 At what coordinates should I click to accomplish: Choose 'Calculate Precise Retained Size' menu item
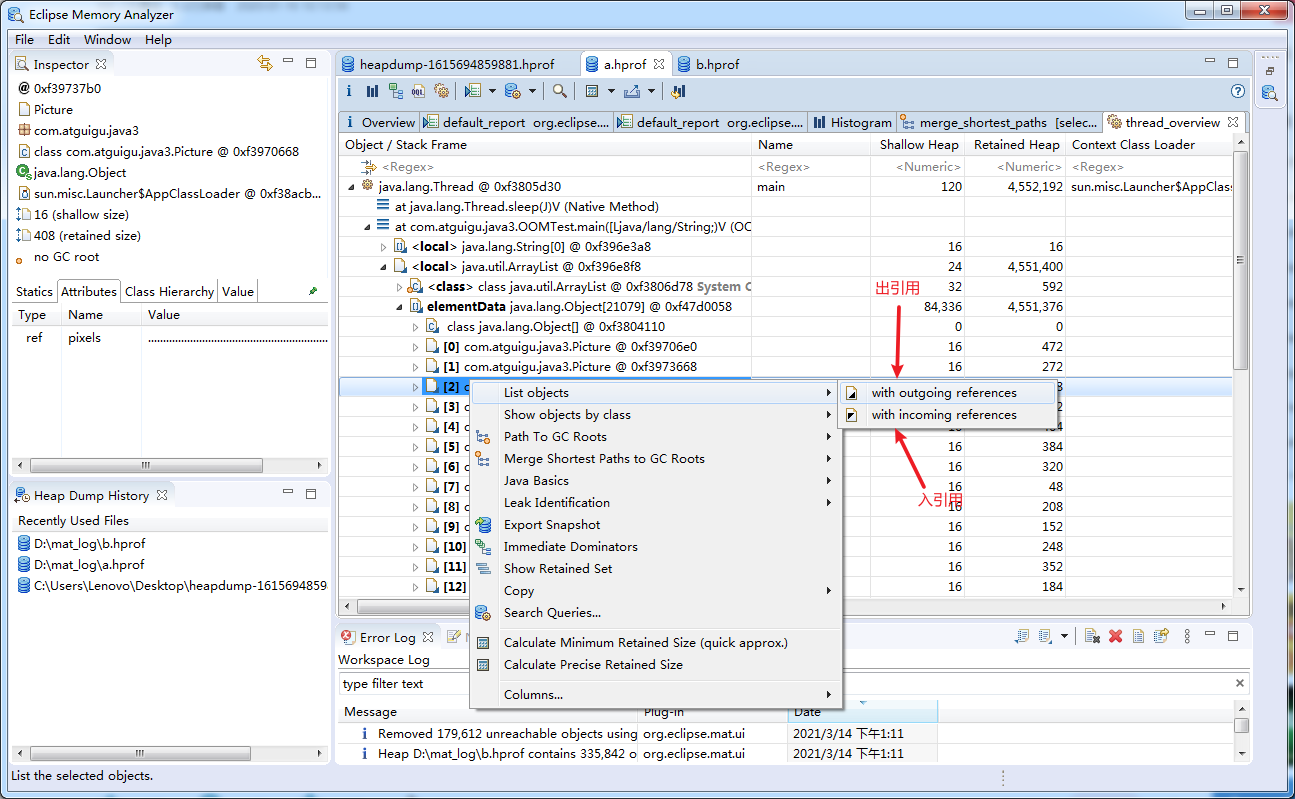click(655, 665)
